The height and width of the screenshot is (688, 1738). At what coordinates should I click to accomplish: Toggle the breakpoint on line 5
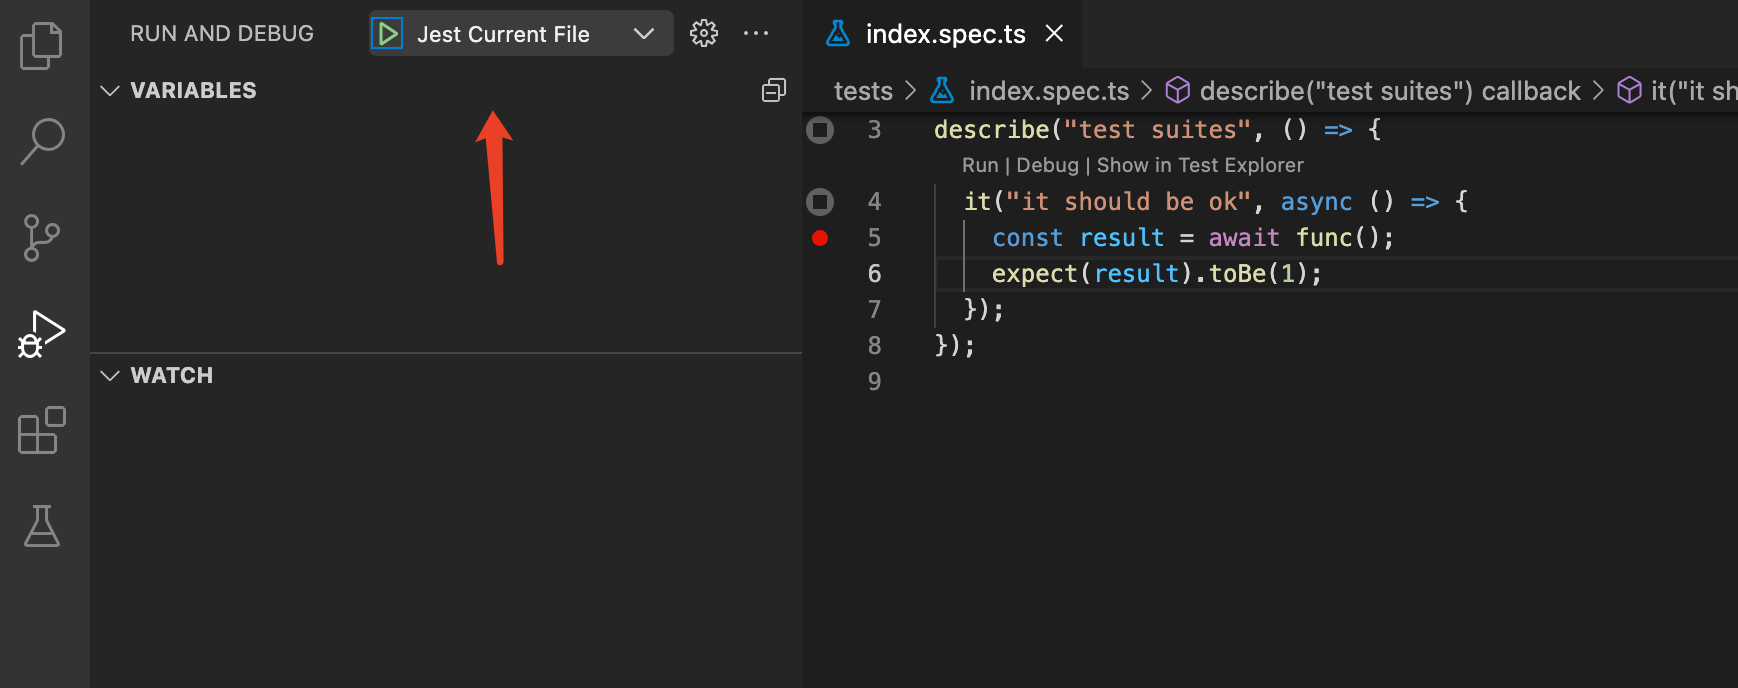[x=820, y=238]
